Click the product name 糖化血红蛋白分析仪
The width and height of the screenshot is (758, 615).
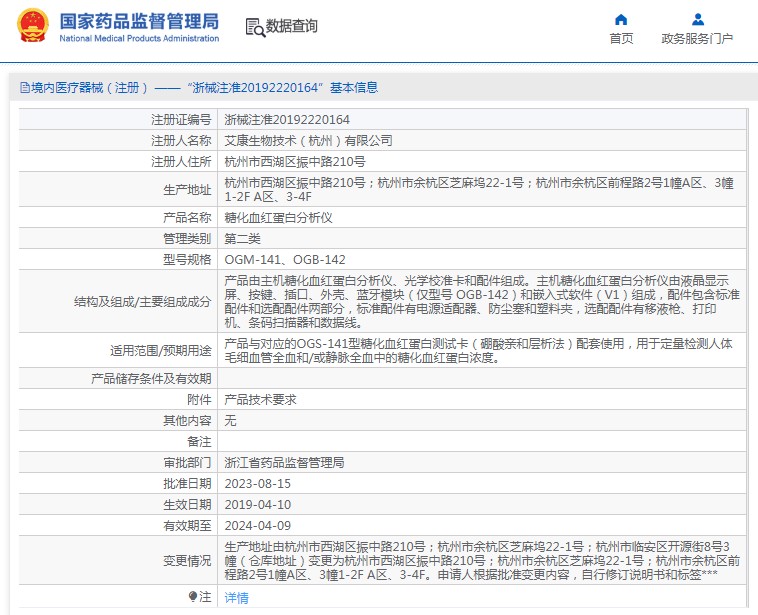coord(278,217)
